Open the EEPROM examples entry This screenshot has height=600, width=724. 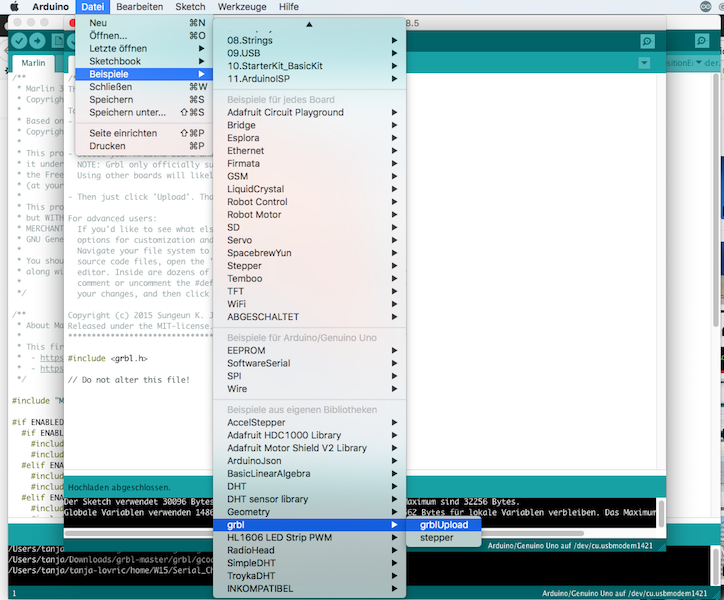point(309,351)
